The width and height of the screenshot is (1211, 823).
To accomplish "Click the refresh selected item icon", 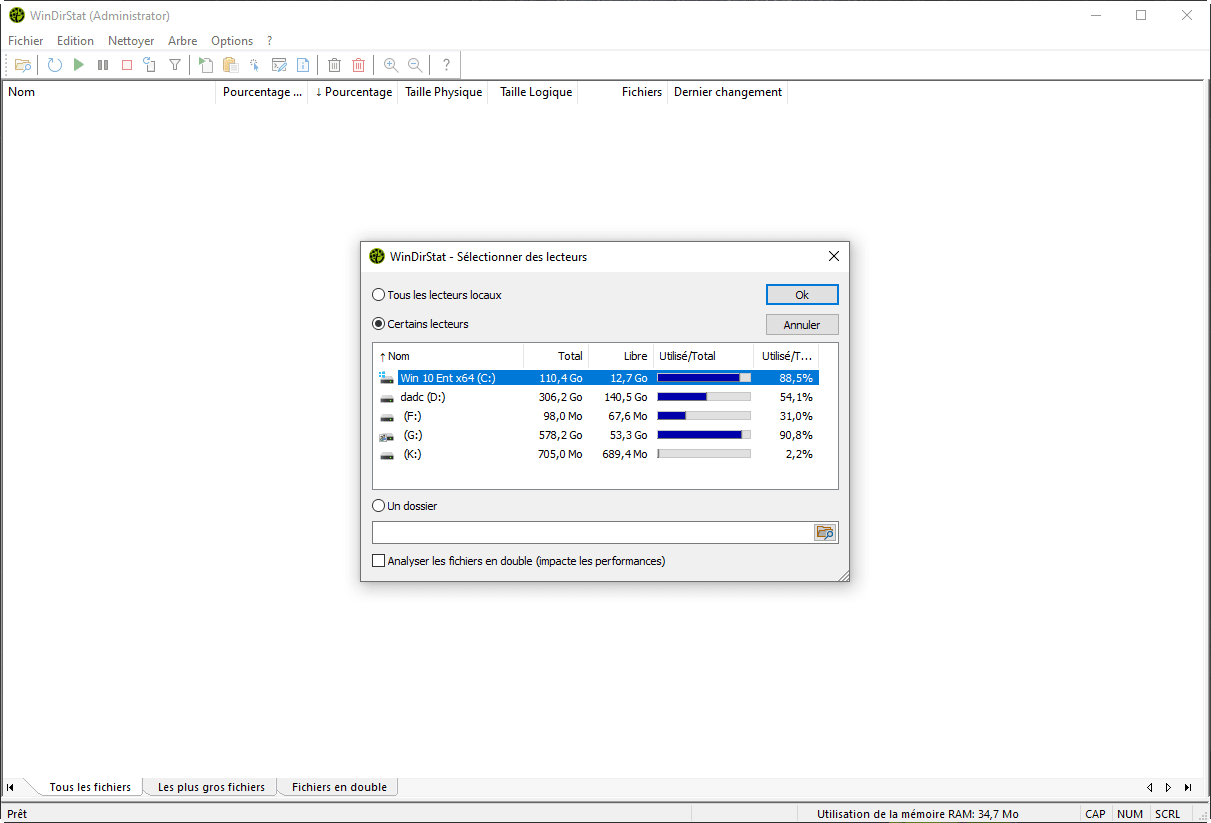I will point(150,65).
